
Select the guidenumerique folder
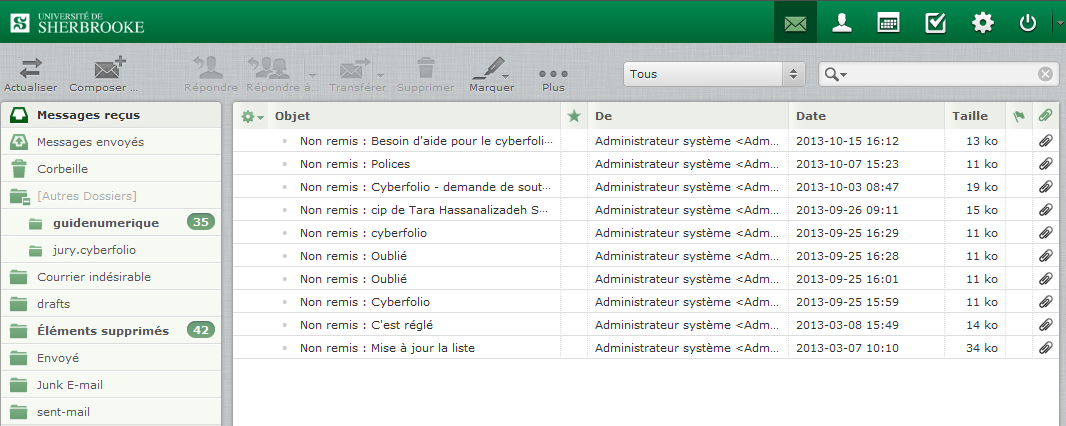(105, 222)
